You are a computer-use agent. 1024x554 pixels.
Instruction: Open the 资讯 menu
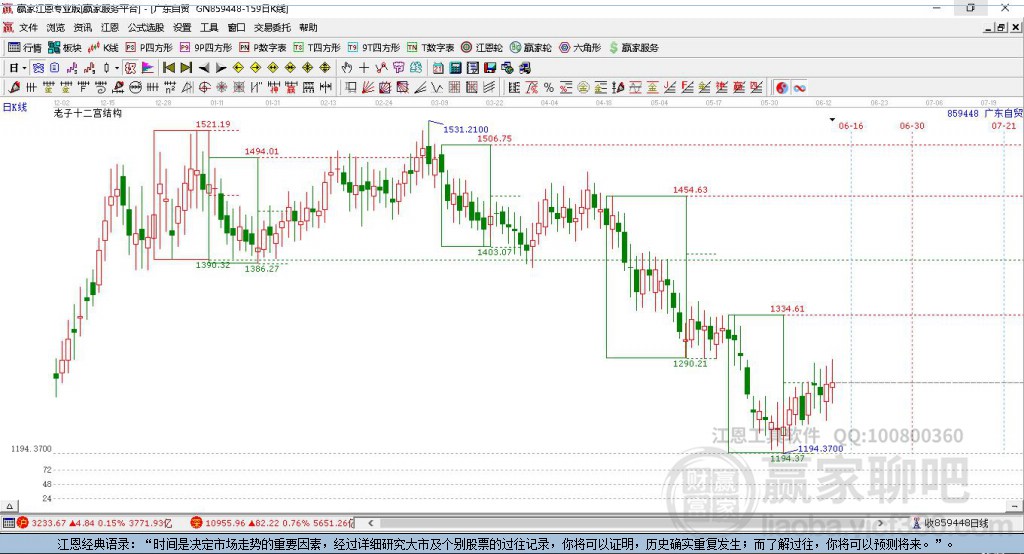(83, 27)
